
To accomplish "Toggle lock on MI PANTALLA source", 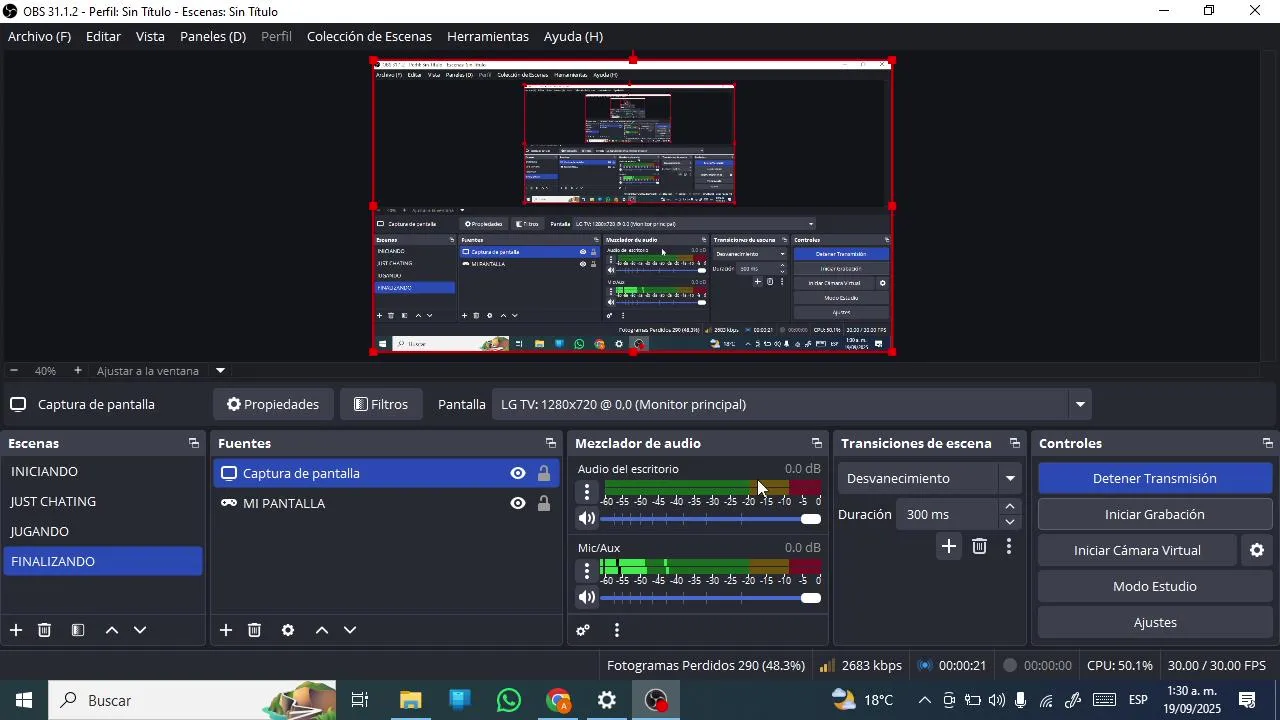I will [x=544, y=503].
